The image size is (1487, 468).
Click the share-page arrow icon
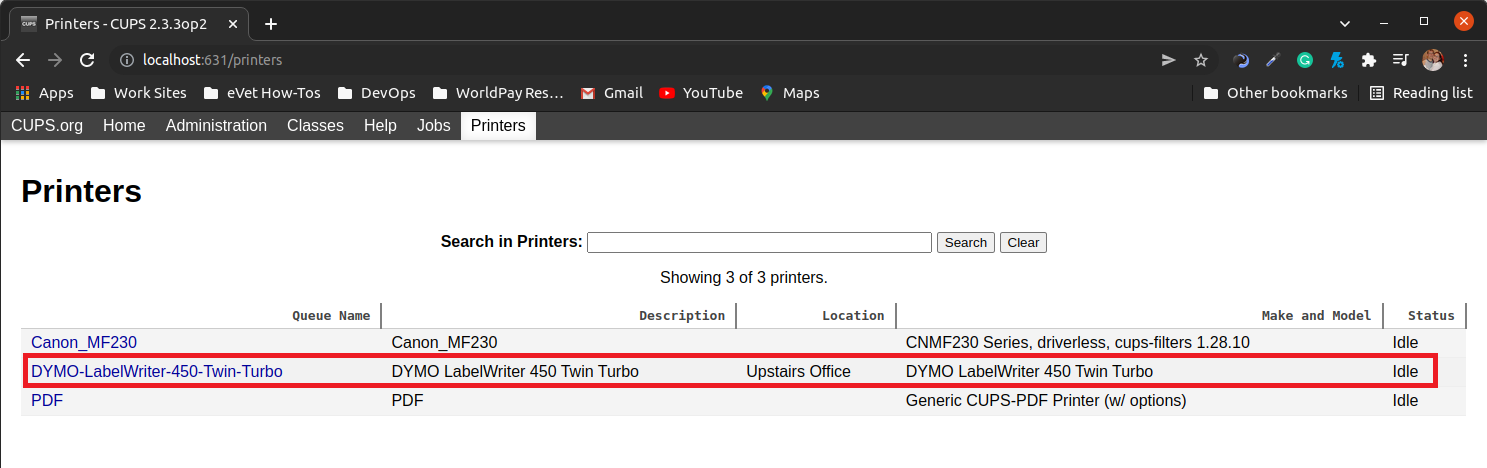click(1168, 60)
